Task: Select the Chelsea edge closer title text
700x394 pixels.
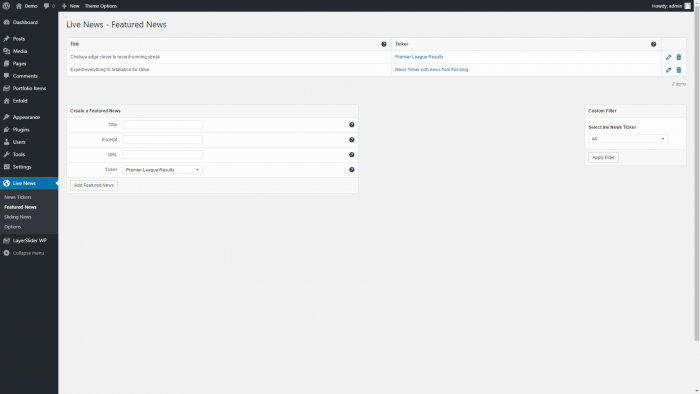Action: pyautogui.click(x=115, y=57)
